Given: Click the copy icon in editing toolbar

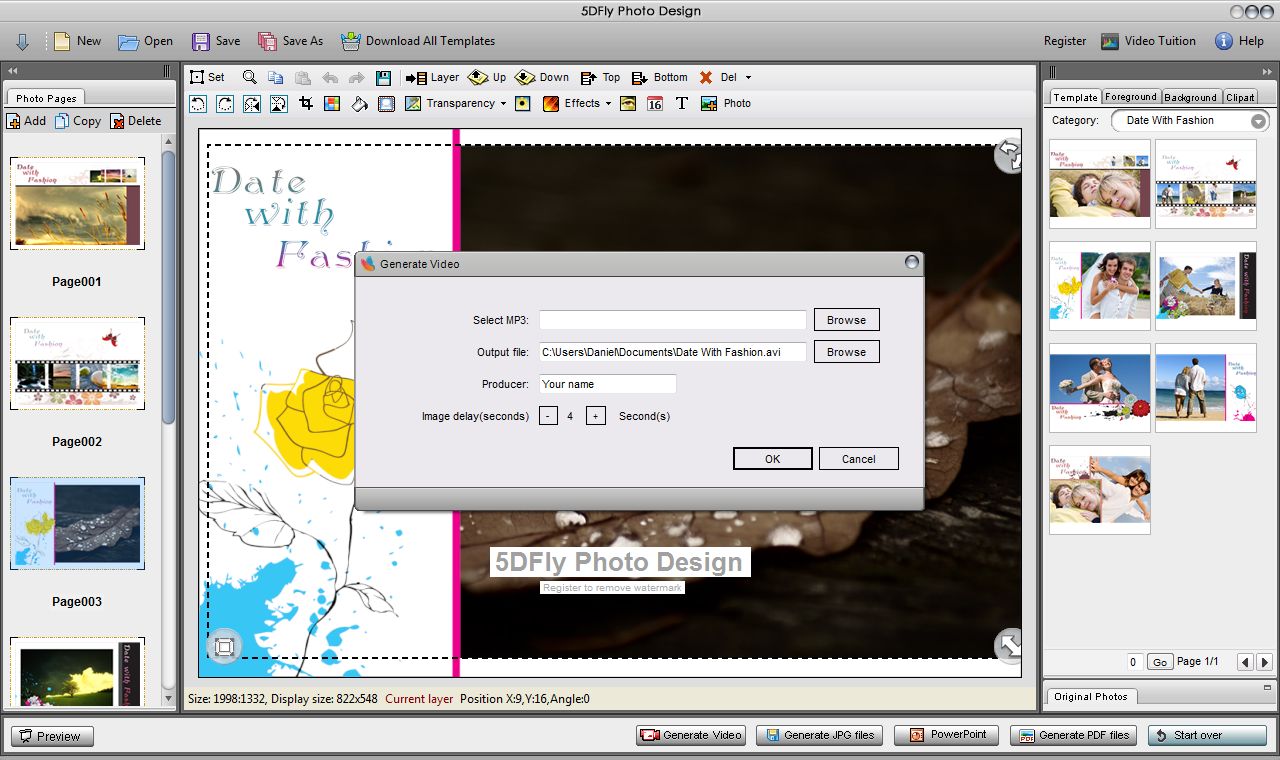Looking at the screenshot, I should 276,77.
